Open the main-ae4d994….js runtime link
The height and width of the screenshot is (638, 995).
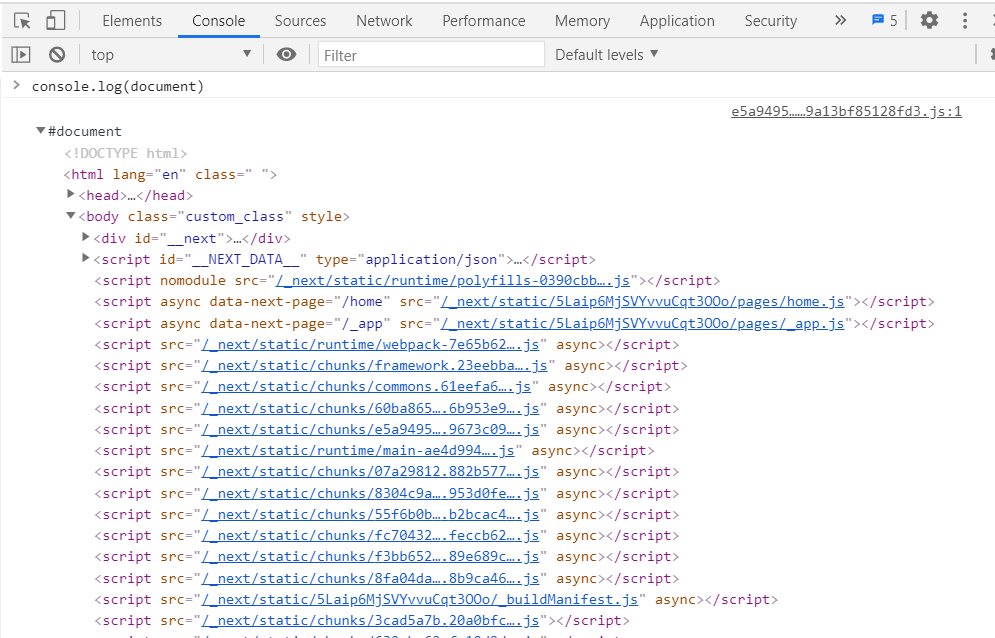(x=358, y=451)
